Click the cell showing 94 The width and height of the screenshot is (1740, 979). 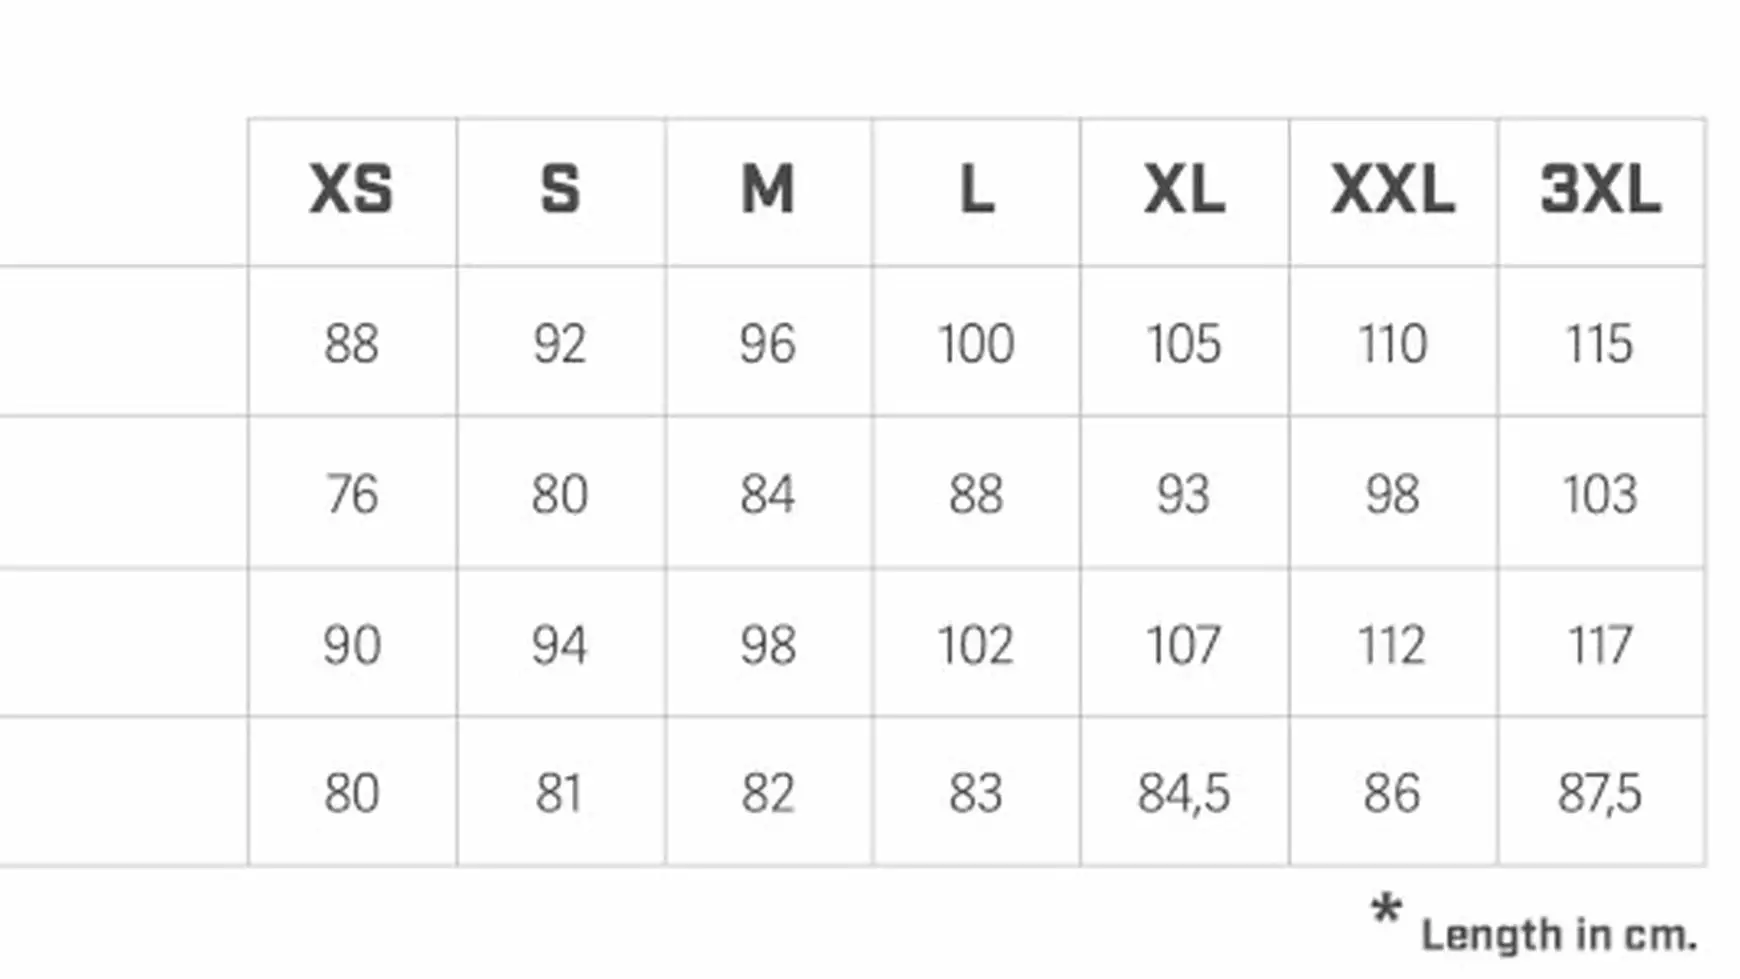pyautogui.click(x=560, y=645)
